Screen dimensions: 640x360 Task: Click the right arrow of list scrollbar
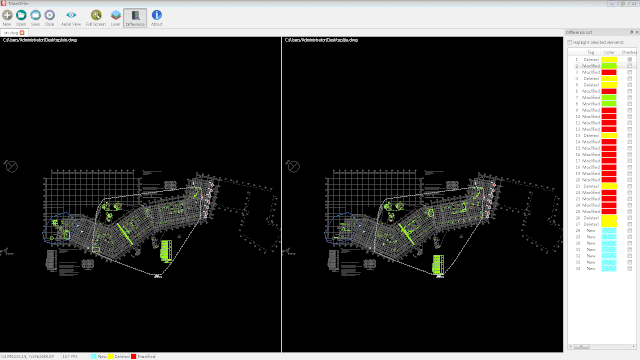[x=634, y=347]
